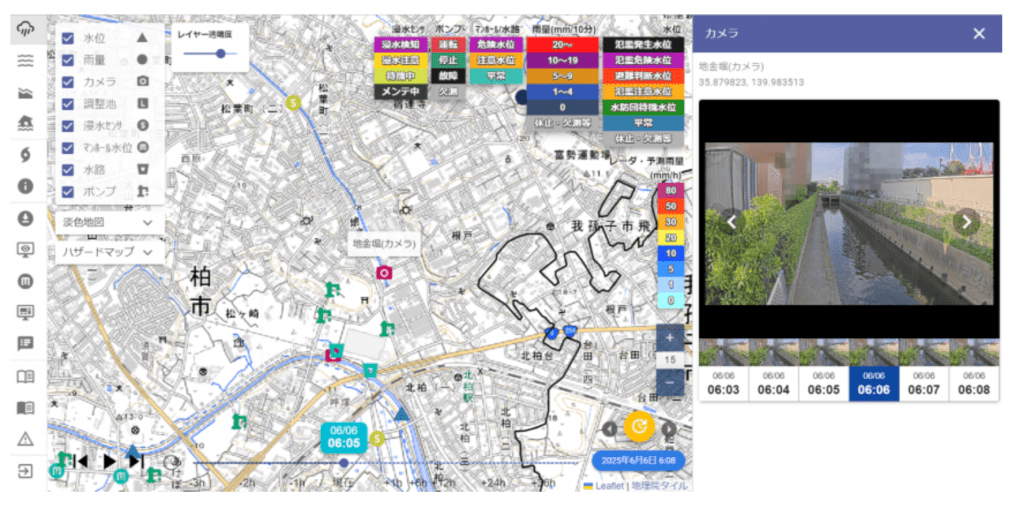1023x520 pixels.
Task: Click the pink camera marker on map
Action: point(383,272)
